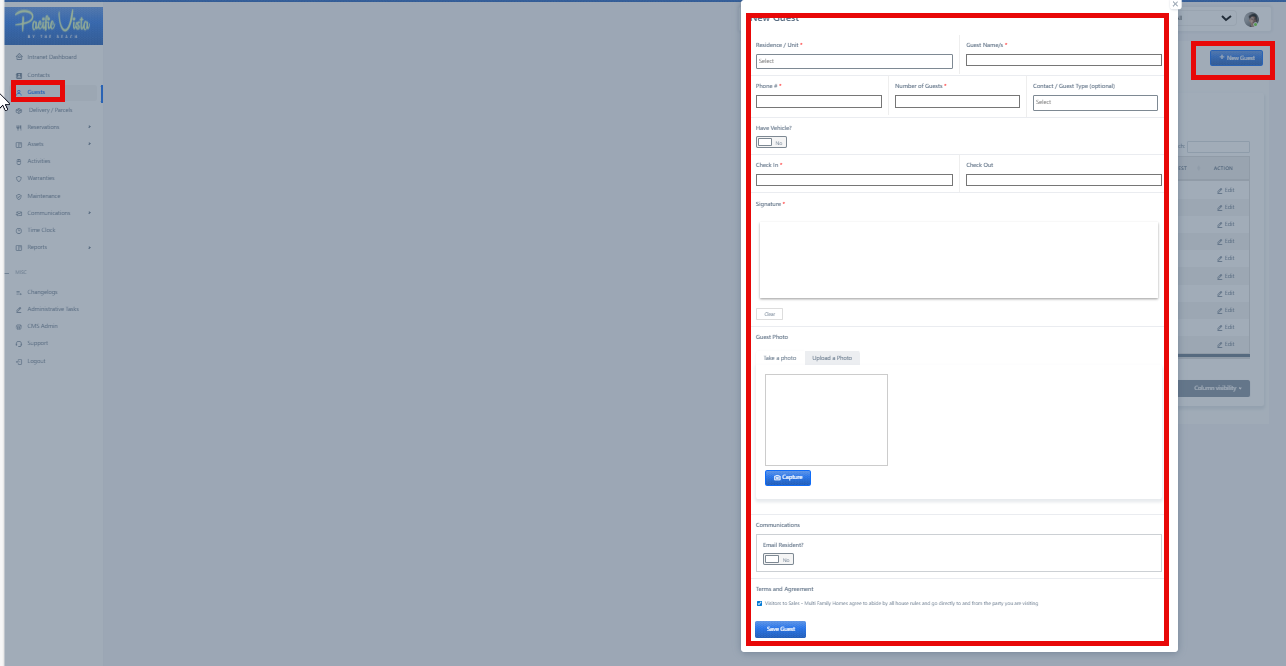Click the Maintenance icon in sidebar
1286x666 pixels.
(20, 196)
